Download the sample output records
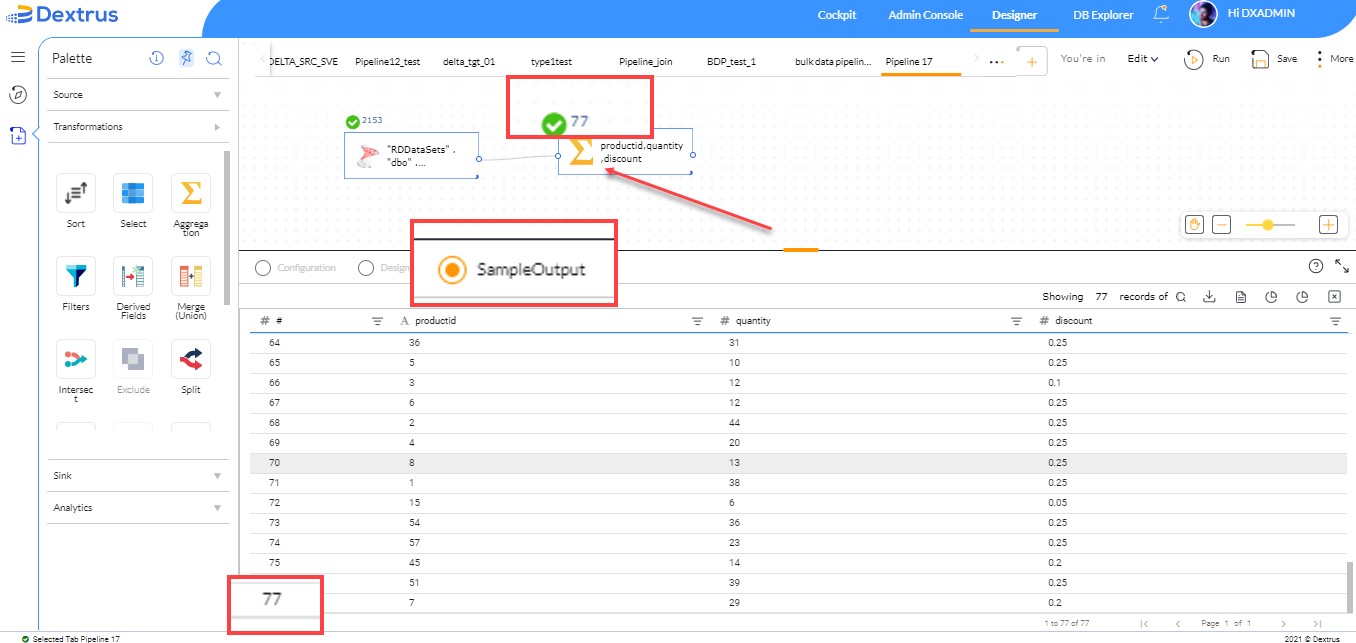This screenshot has height=643, width=1356. point(1209,296)
